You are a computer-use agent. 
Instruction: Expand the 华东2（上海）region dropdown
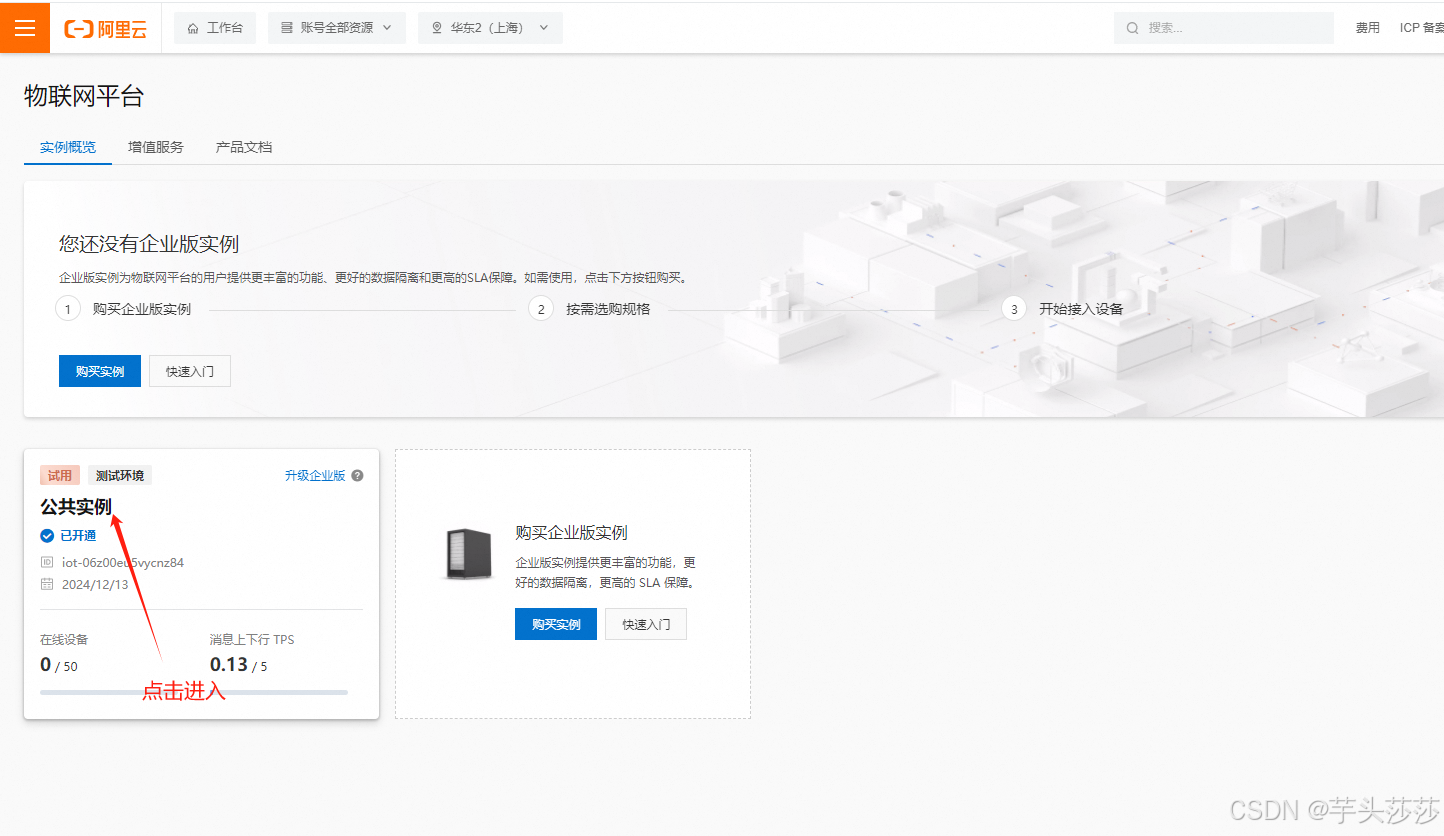click(x=490, y=28)
